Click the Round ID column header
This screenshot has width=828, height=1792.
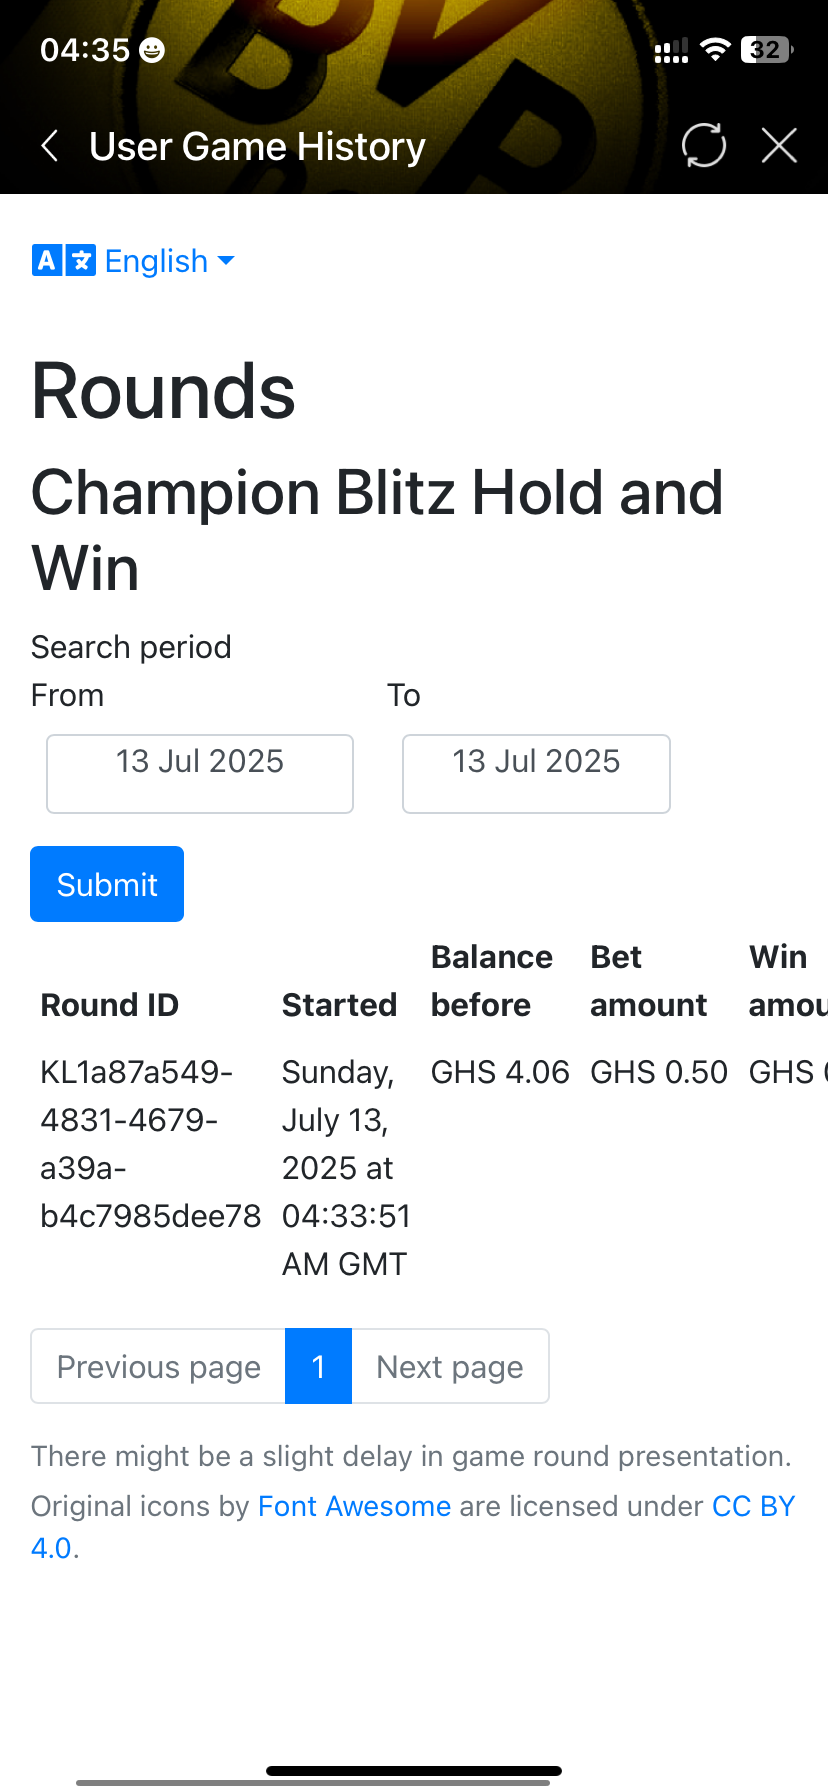coord(110,1005)
